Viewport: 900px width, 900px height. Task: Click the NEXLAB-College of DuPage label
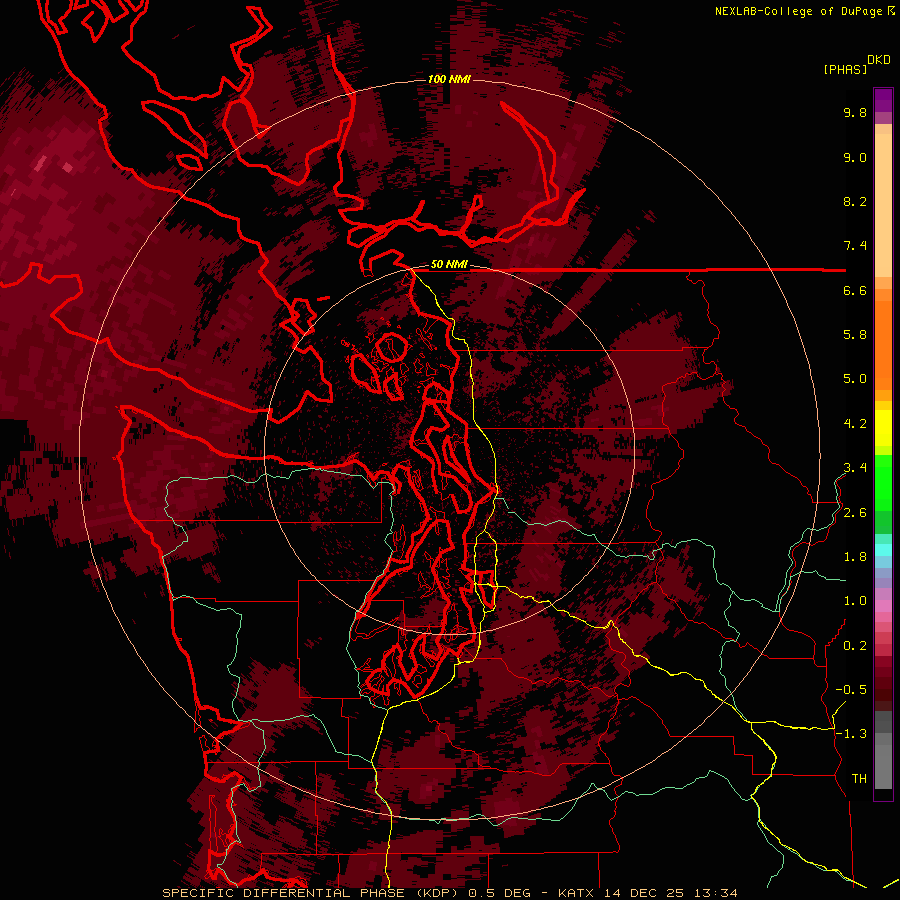click(x=801, y=11)
